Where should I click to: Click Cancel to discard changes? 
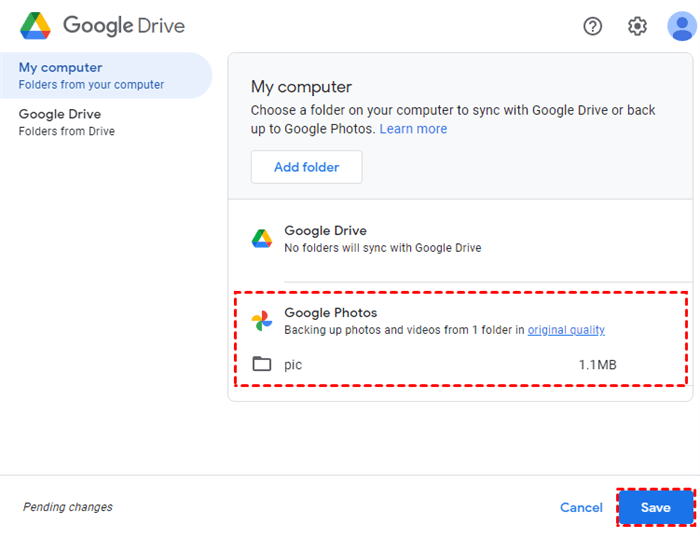[581, 507]
